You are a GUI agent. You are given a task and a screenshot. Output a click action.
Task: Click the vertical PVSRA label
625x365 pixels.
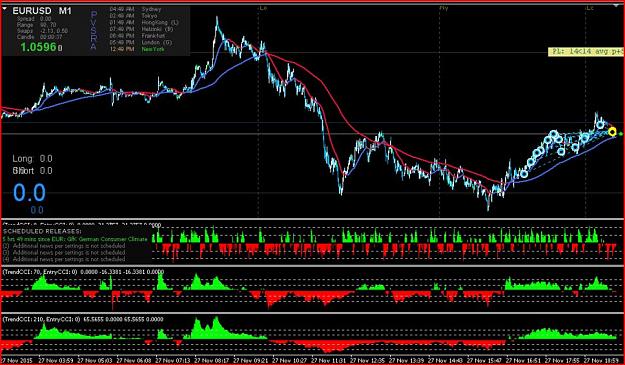pyautogui.click(x=94, y=30)
